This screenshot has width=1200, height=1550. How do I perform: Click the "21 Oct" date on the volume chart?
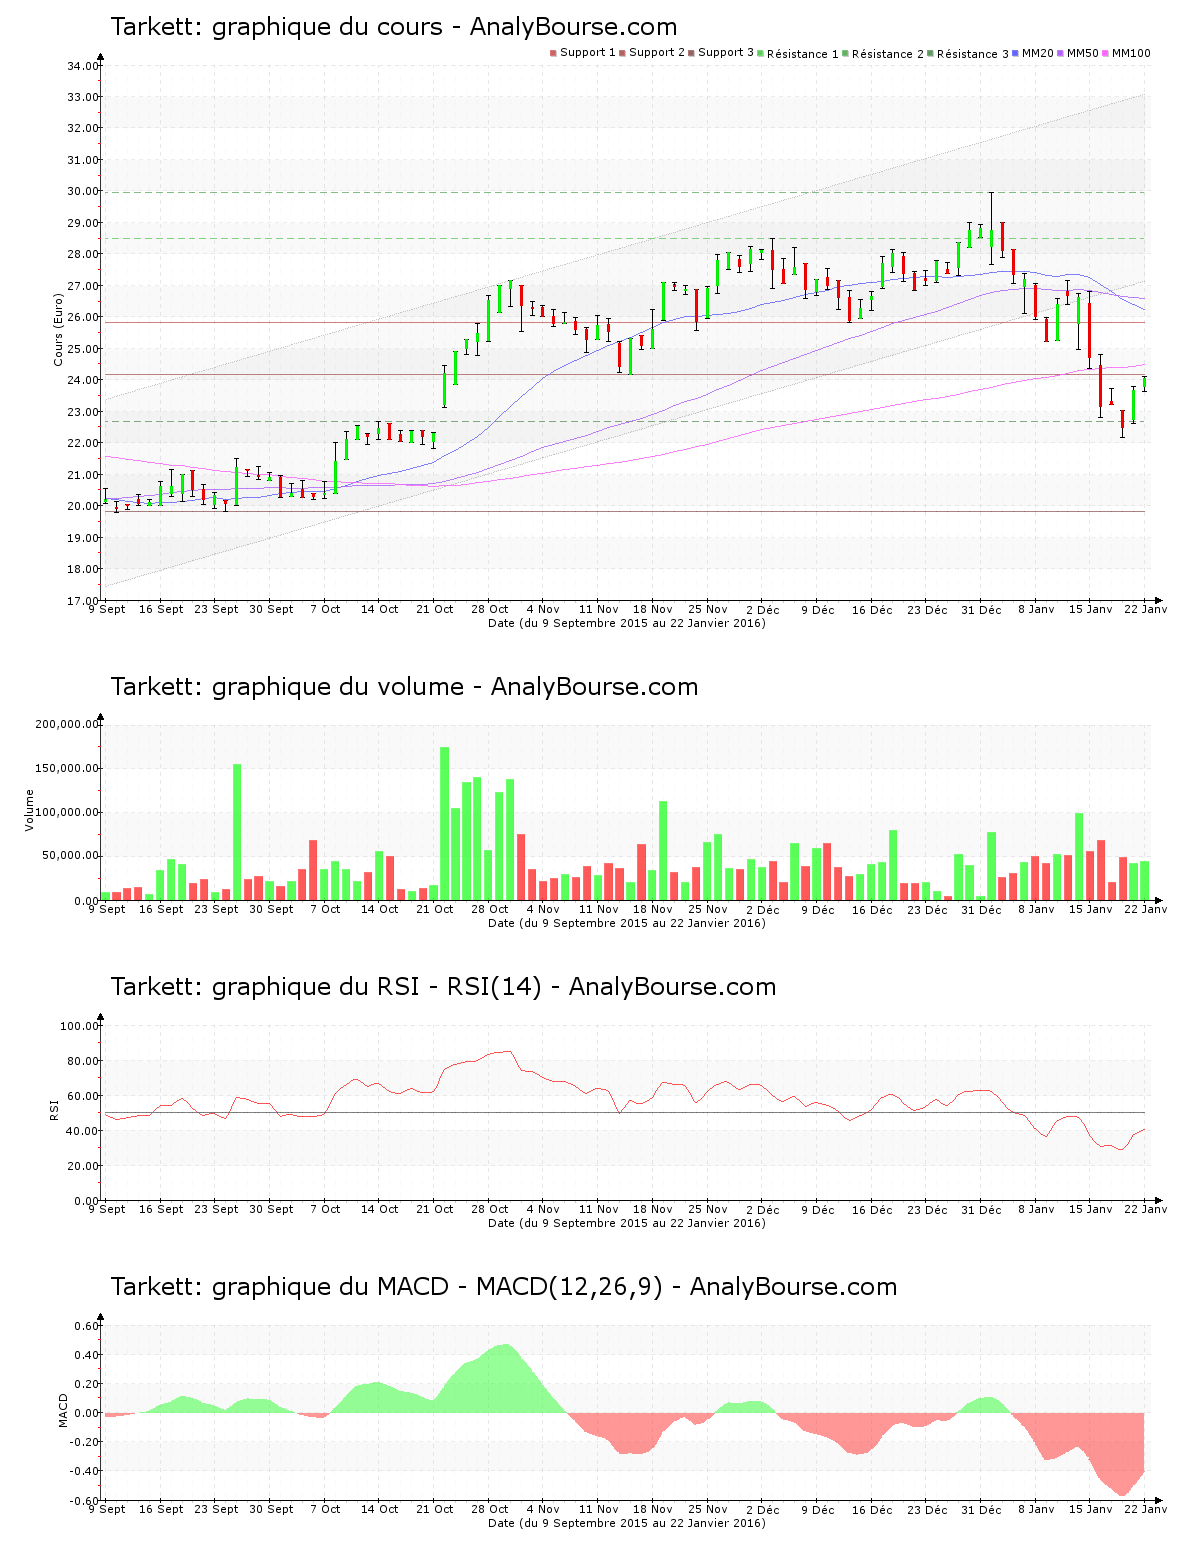coord(435,909)
